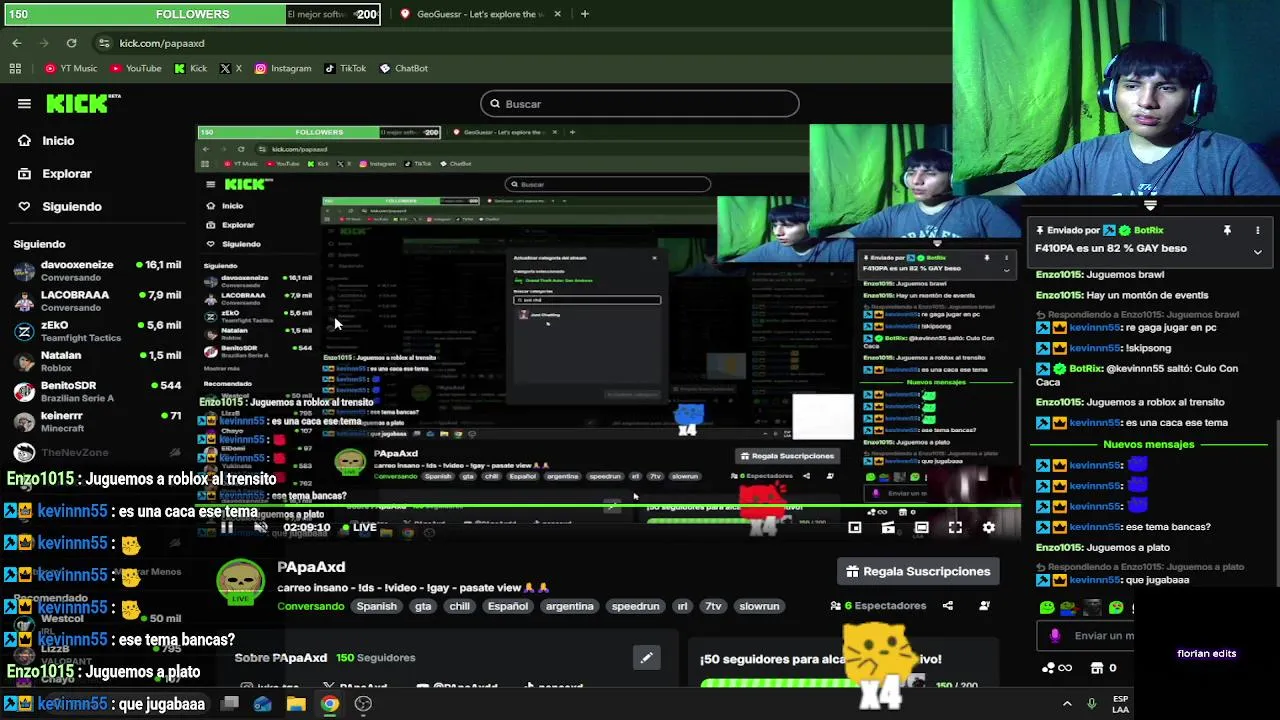Click the main player green progress line
1280x720 pixels.
pos(608,507)
